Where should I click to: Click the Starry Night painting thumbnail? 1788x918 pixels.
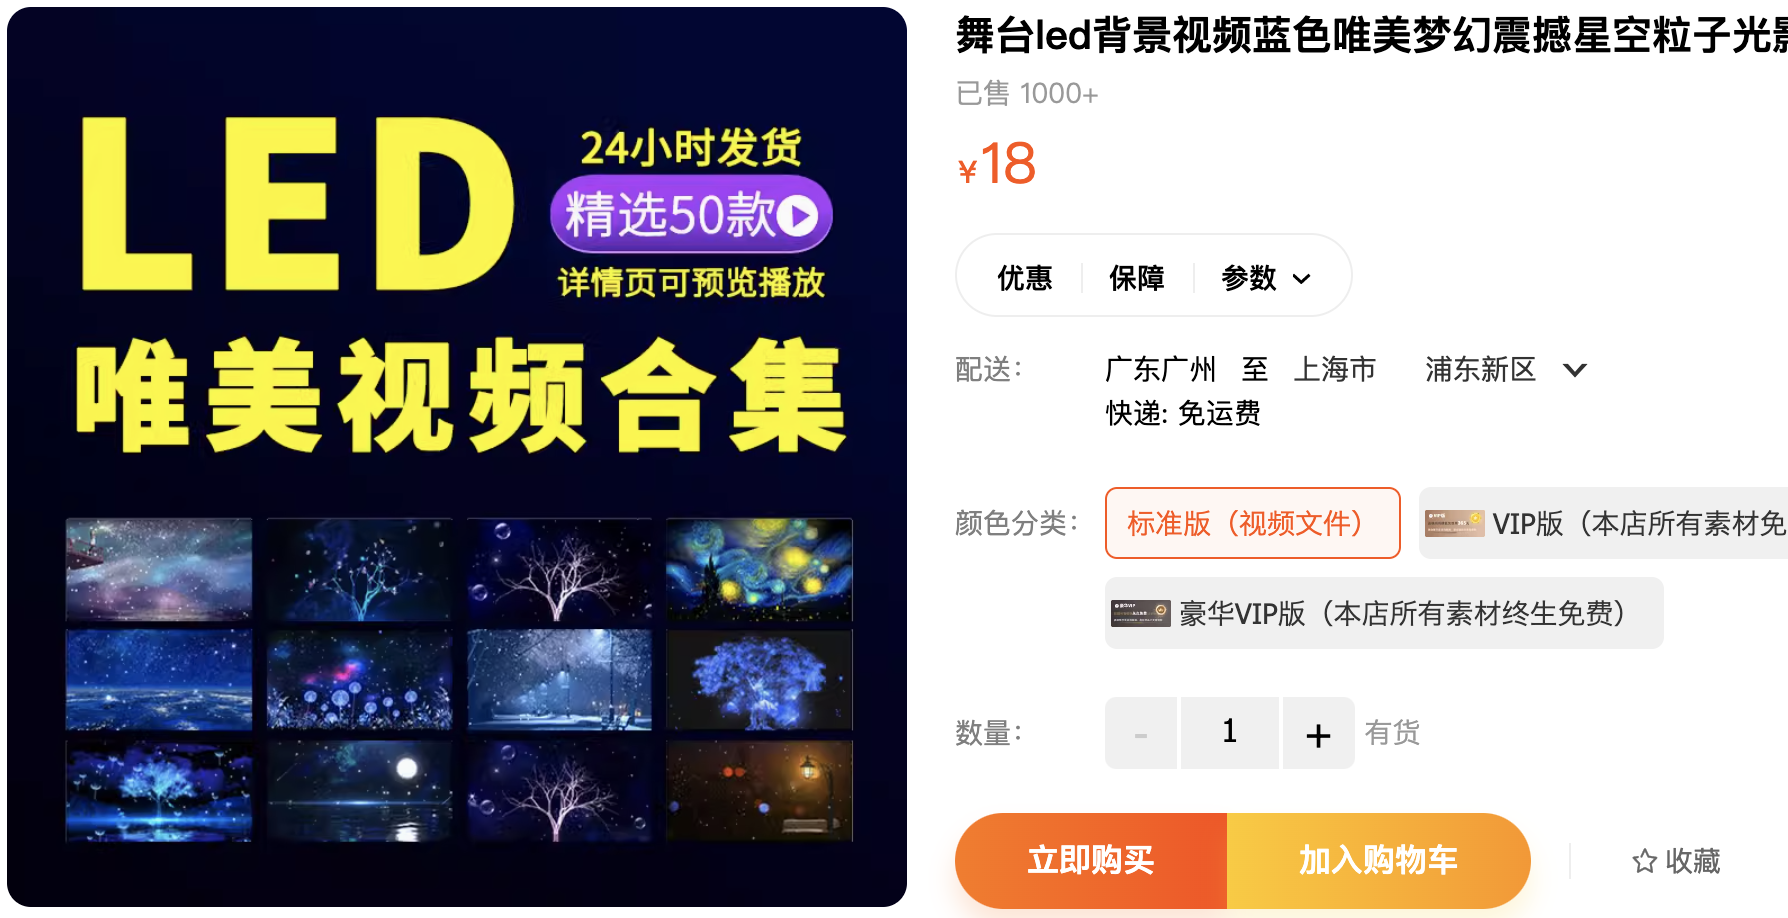coord(759,570)
